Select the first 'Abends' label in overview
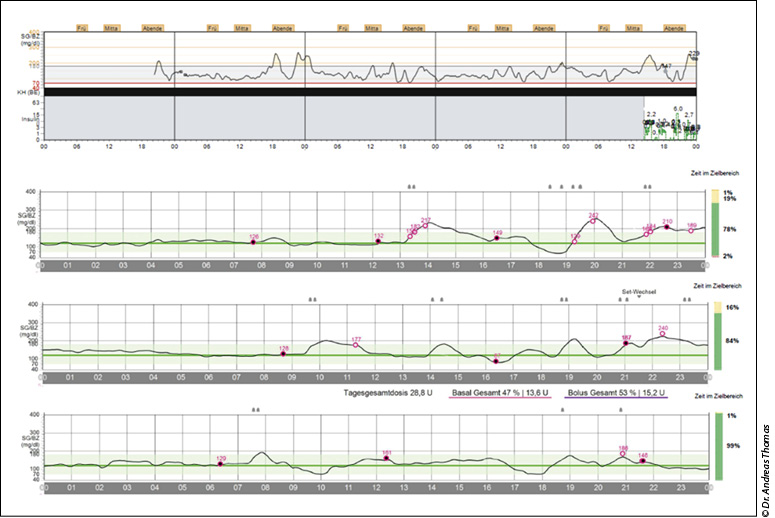The image size is (775, 518). [x=152, y=28]
